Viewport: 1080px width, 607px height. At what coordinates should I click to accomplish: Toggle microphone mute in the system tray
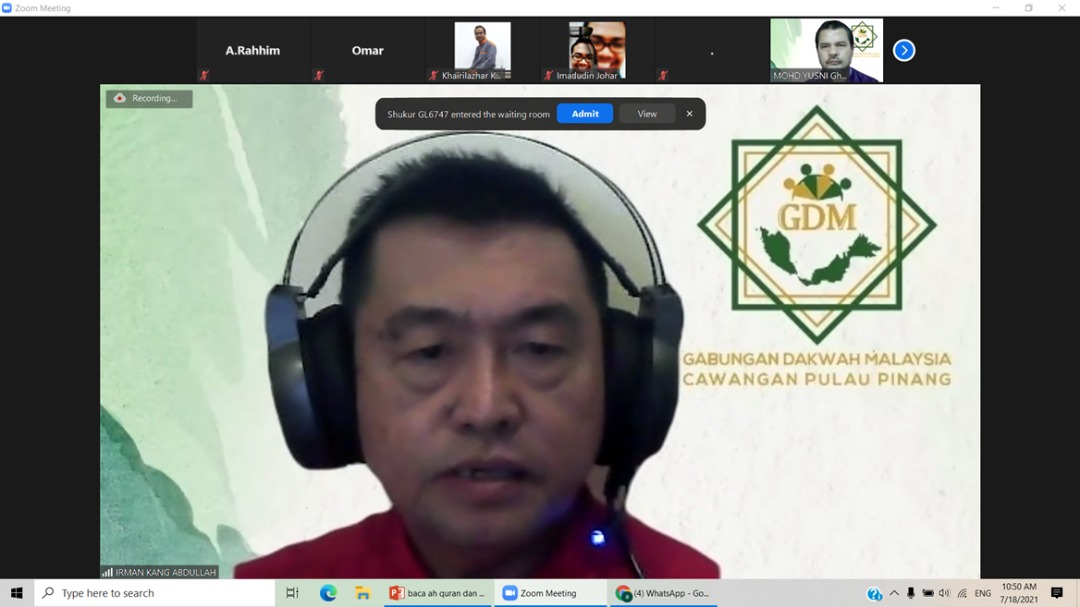909,592
